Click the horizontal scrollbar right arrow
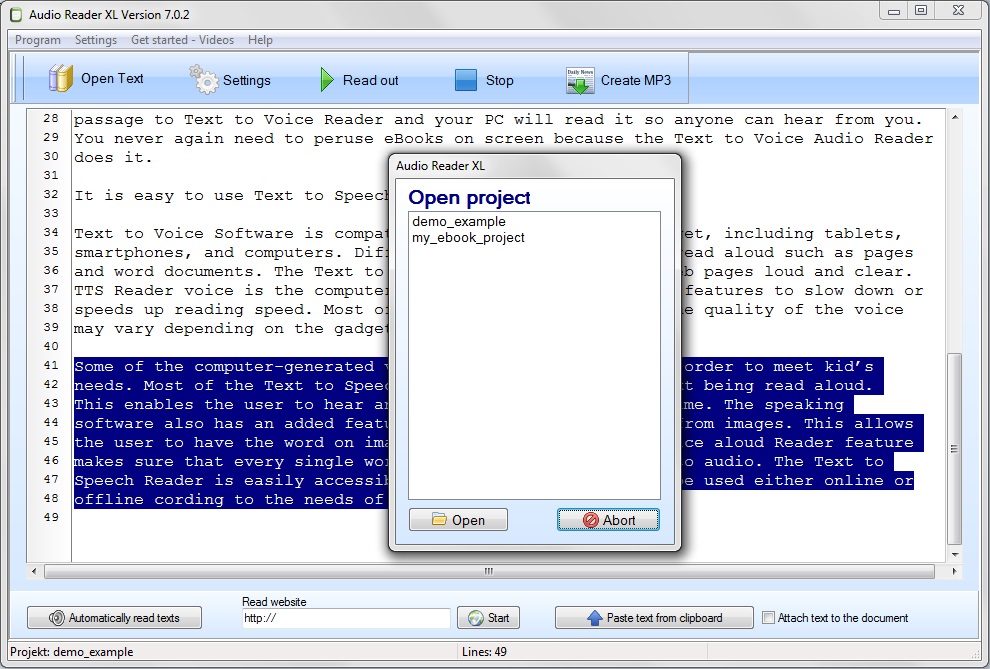The width and height of the screenshot is (990, 669). tap(954, 571)
